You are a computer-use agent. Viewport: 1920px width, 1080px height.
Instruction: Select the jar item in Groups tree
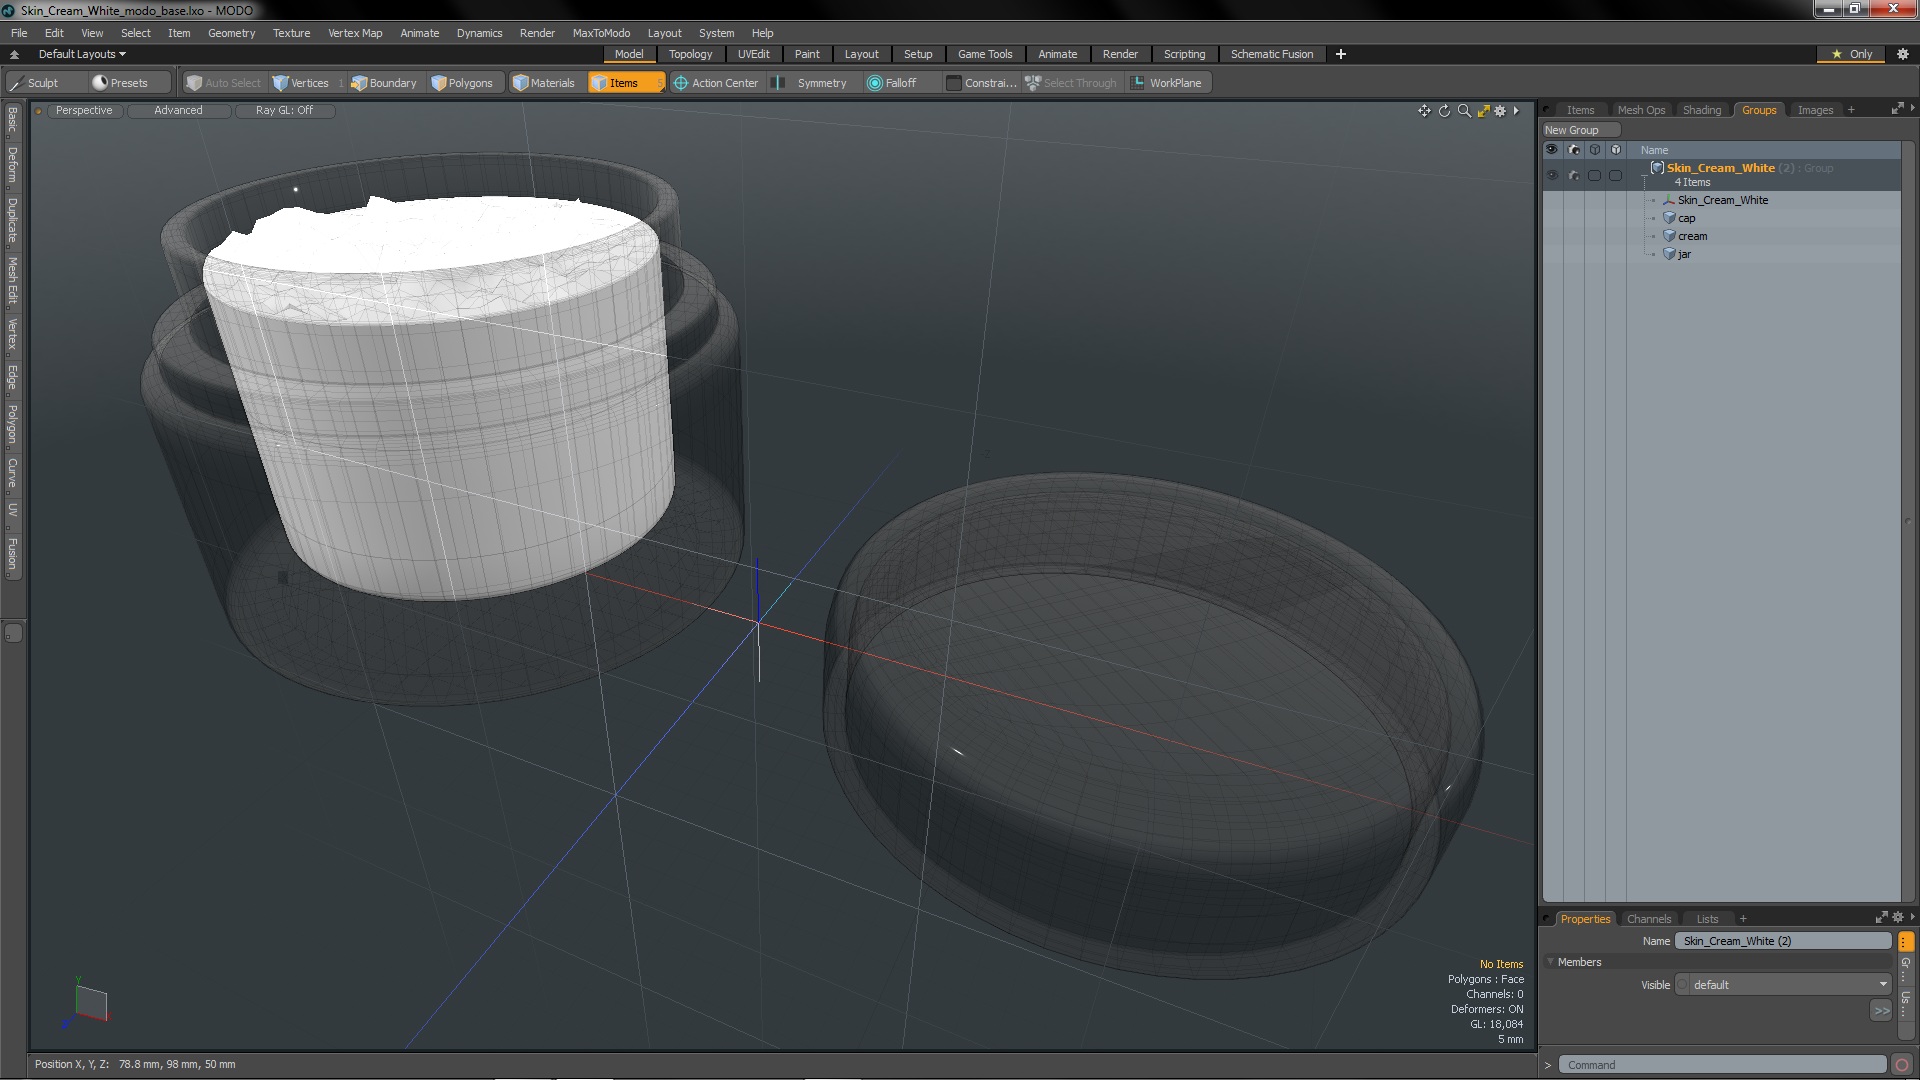click(x=1684, y=254)
